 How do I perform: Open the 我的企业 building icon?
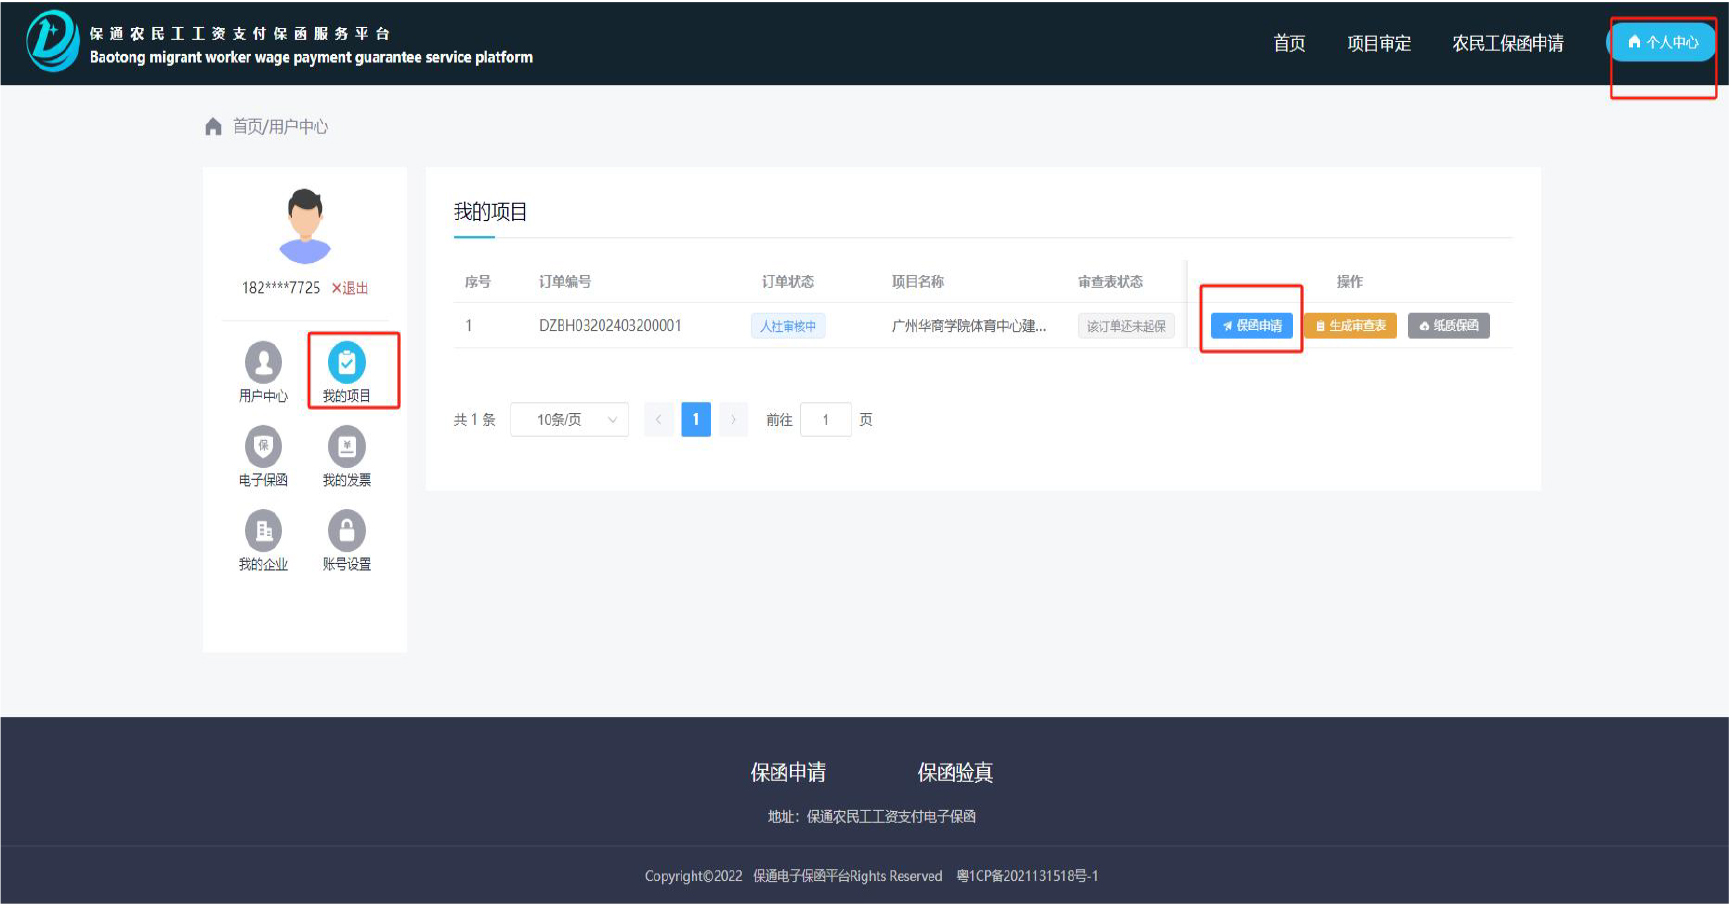[x=263, y=531]
